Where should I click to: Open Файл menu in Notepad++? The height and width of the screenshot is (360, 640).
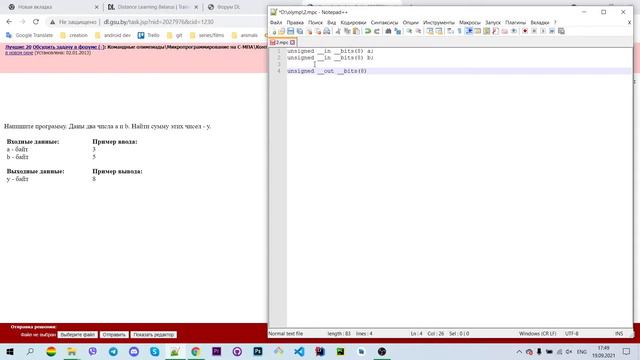tap(276, 22)
